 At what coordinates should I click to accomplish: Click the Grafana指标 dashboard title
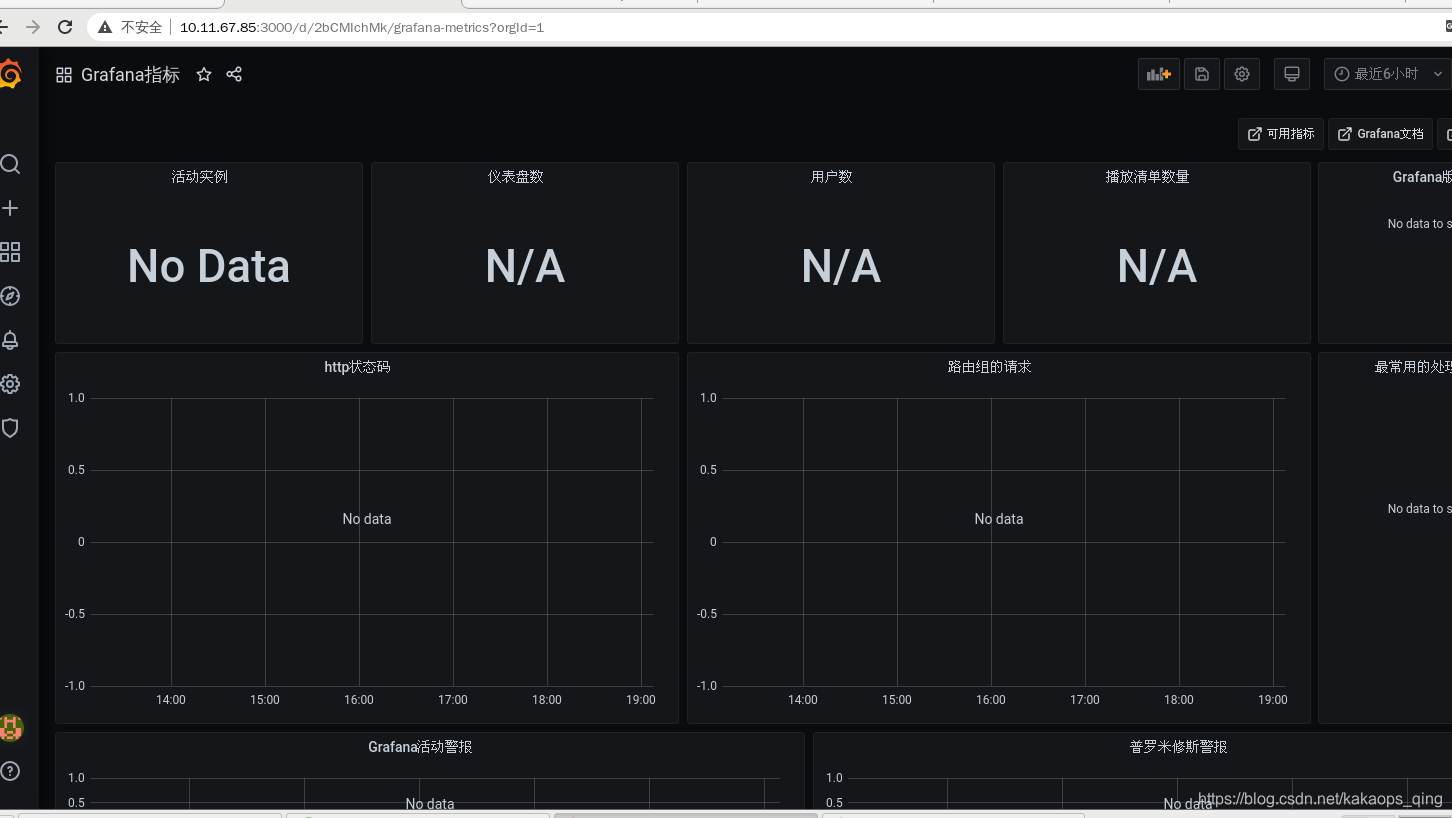(x=131, y=75)
